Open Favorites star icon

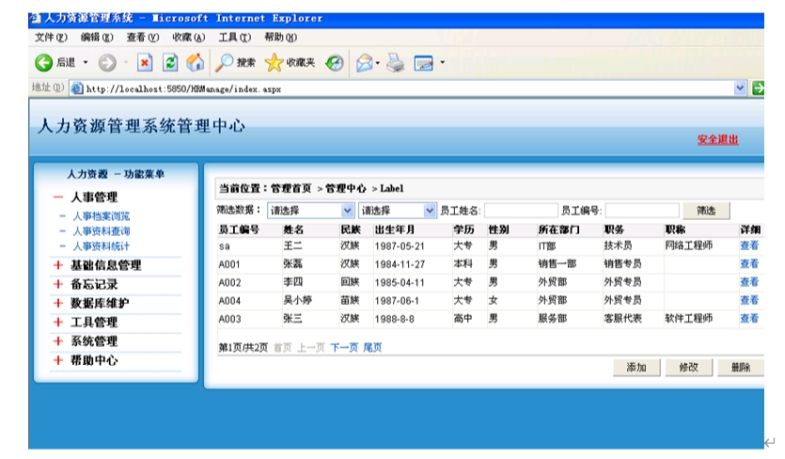pos(274,63)
